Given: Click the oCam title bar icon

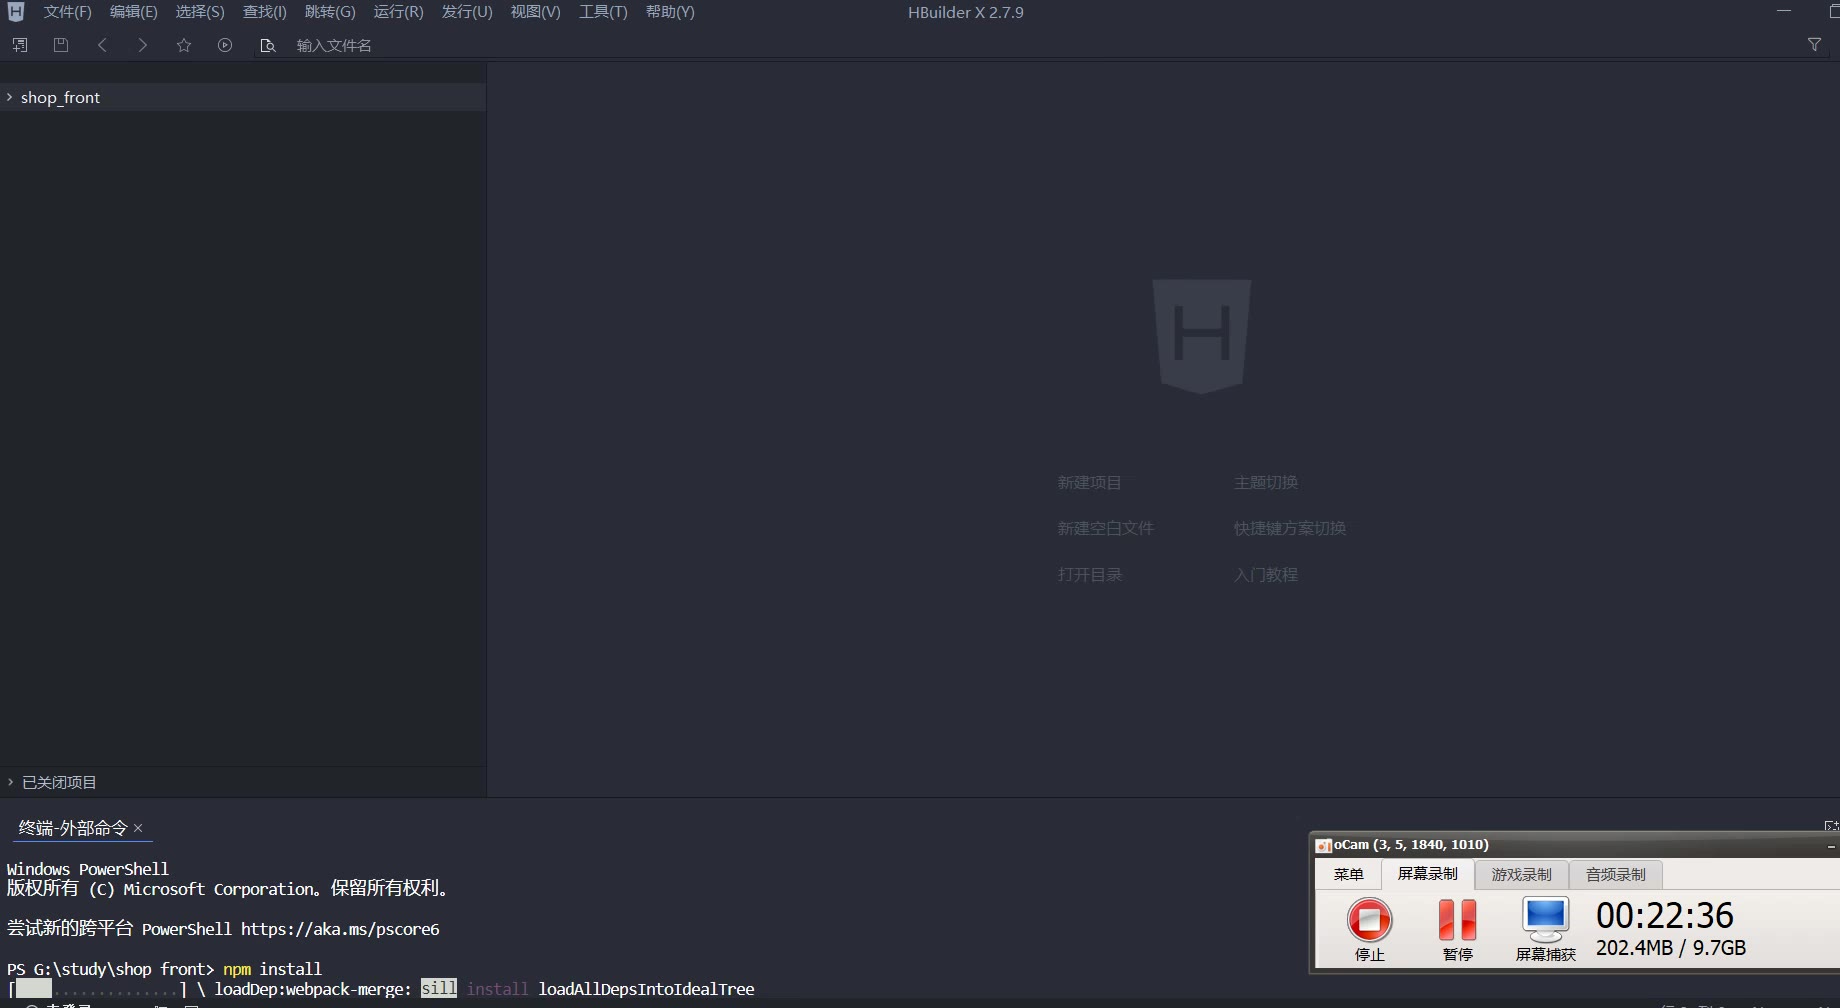Looking at the screenshot, I should pos(1323,845).
